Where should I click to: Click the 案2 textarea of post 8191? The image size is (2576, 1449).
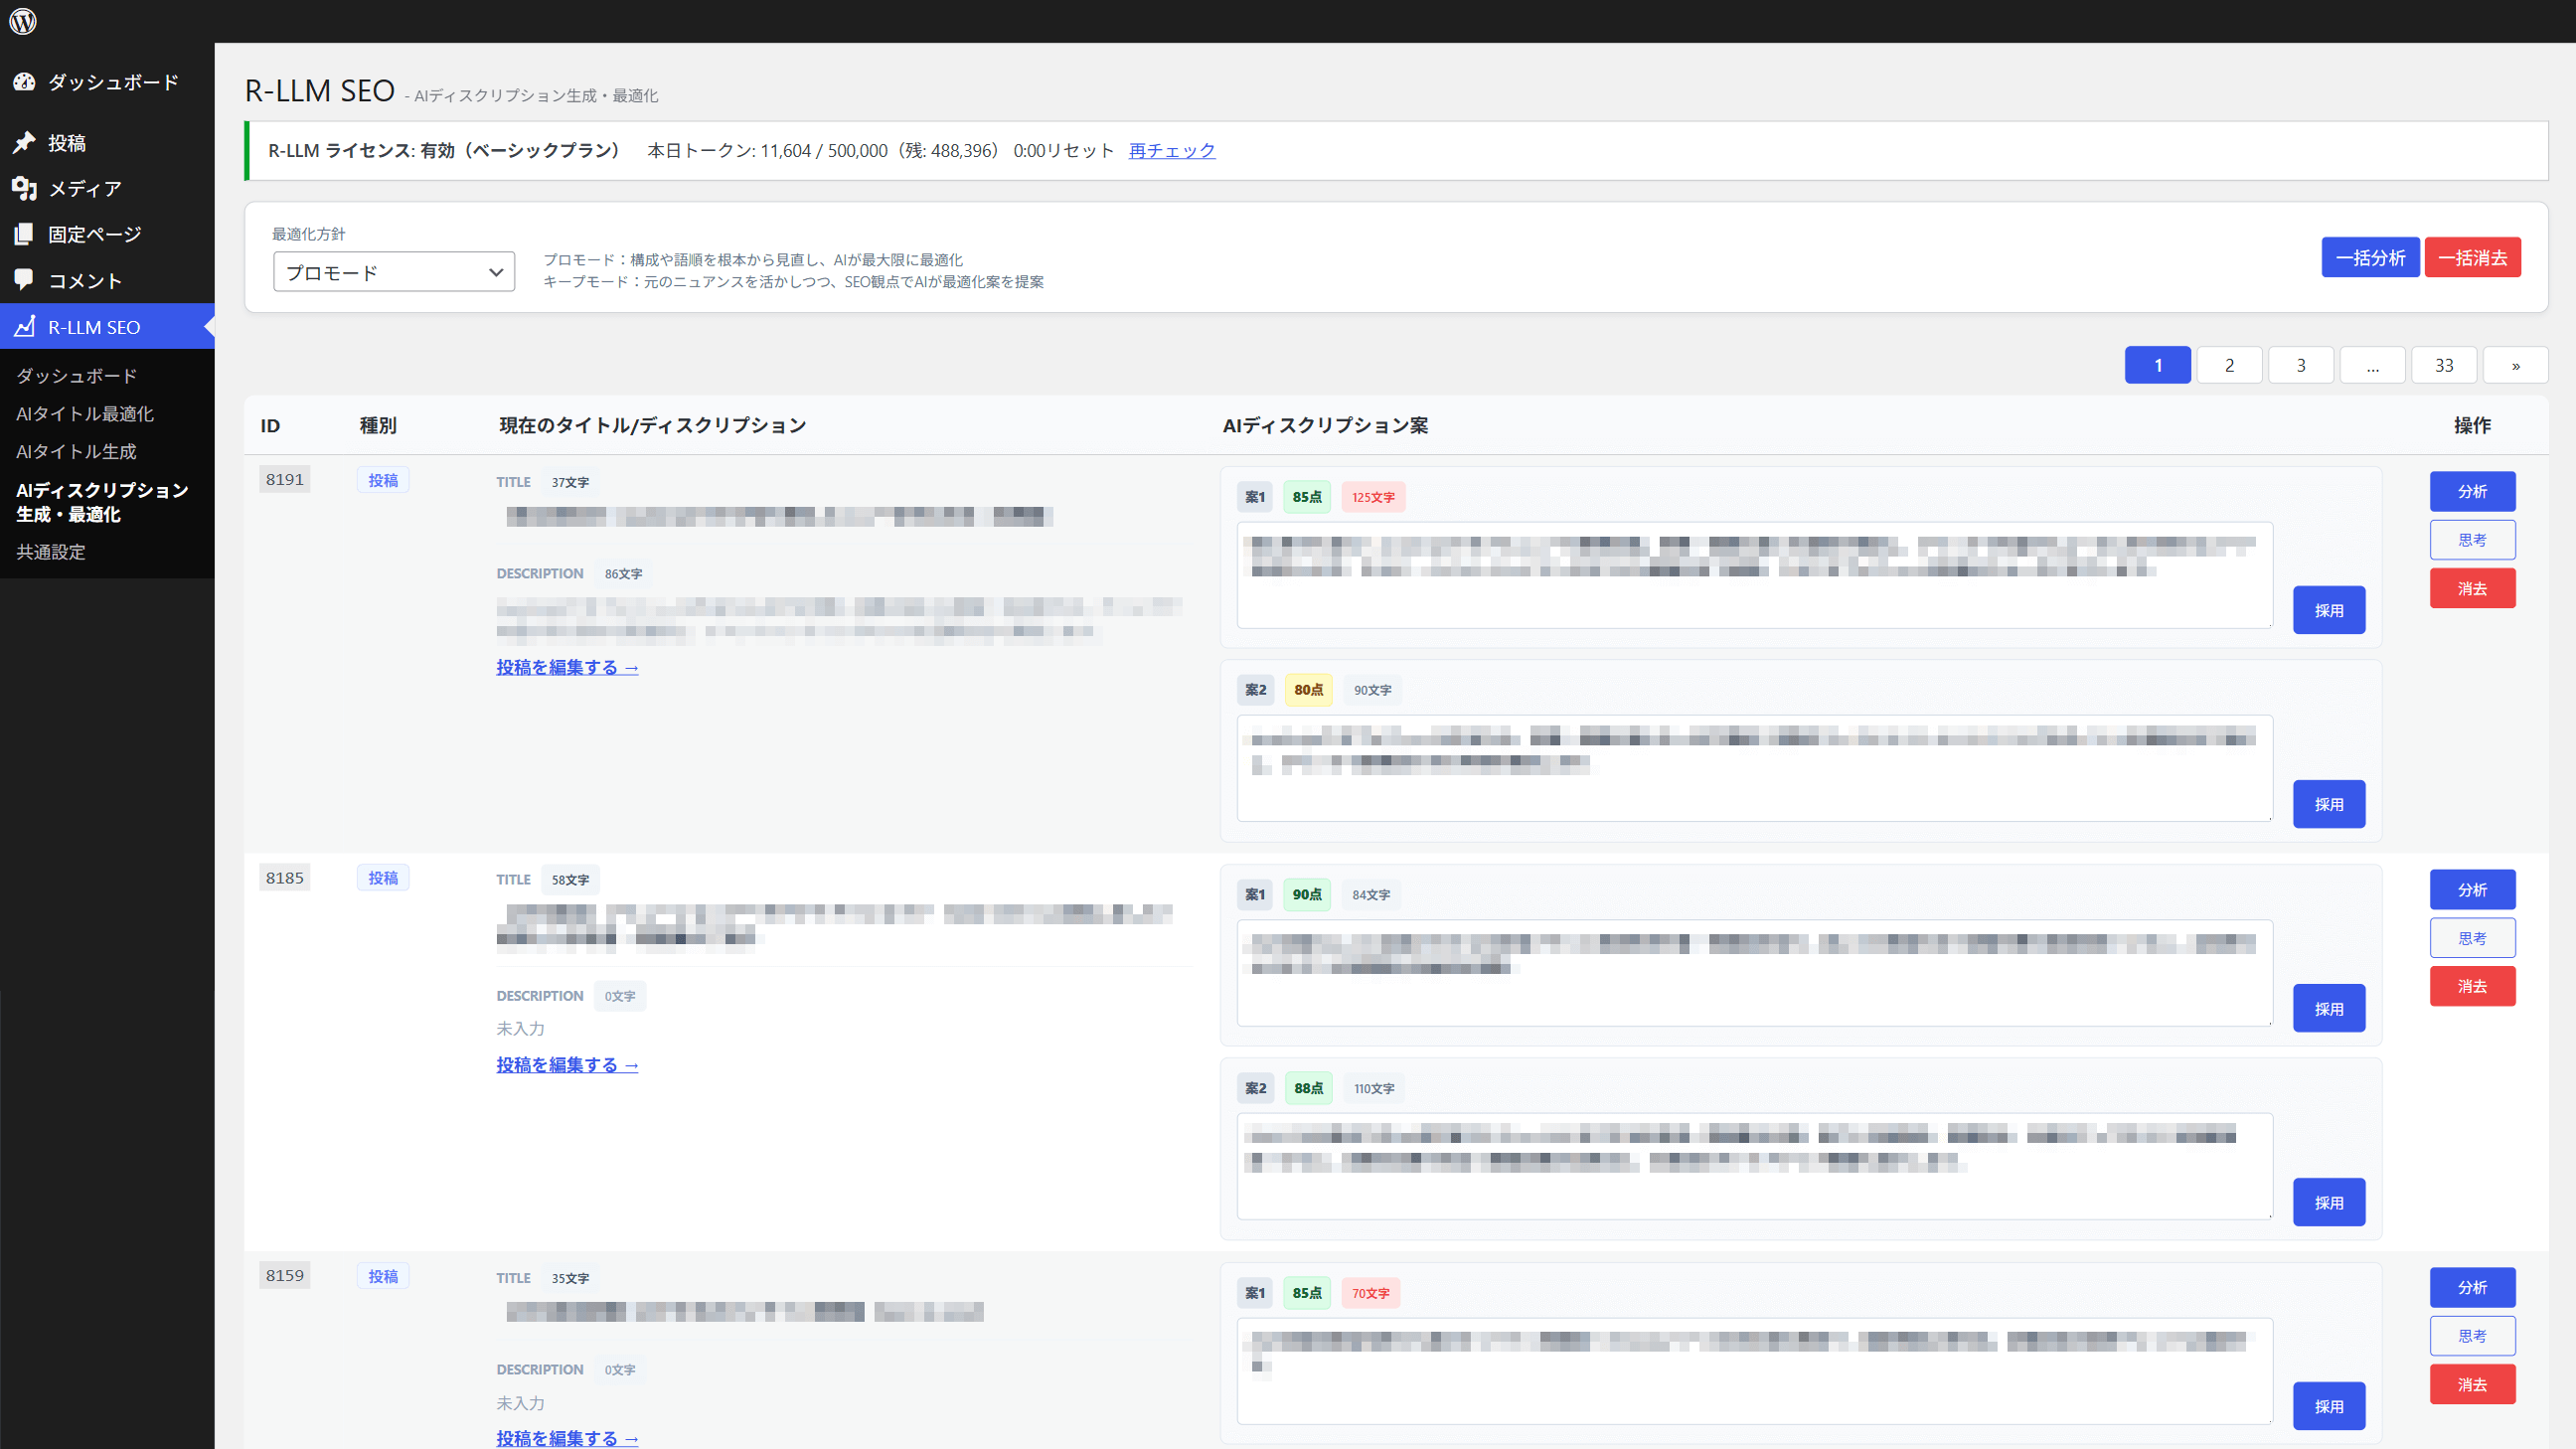point(1755,768)
